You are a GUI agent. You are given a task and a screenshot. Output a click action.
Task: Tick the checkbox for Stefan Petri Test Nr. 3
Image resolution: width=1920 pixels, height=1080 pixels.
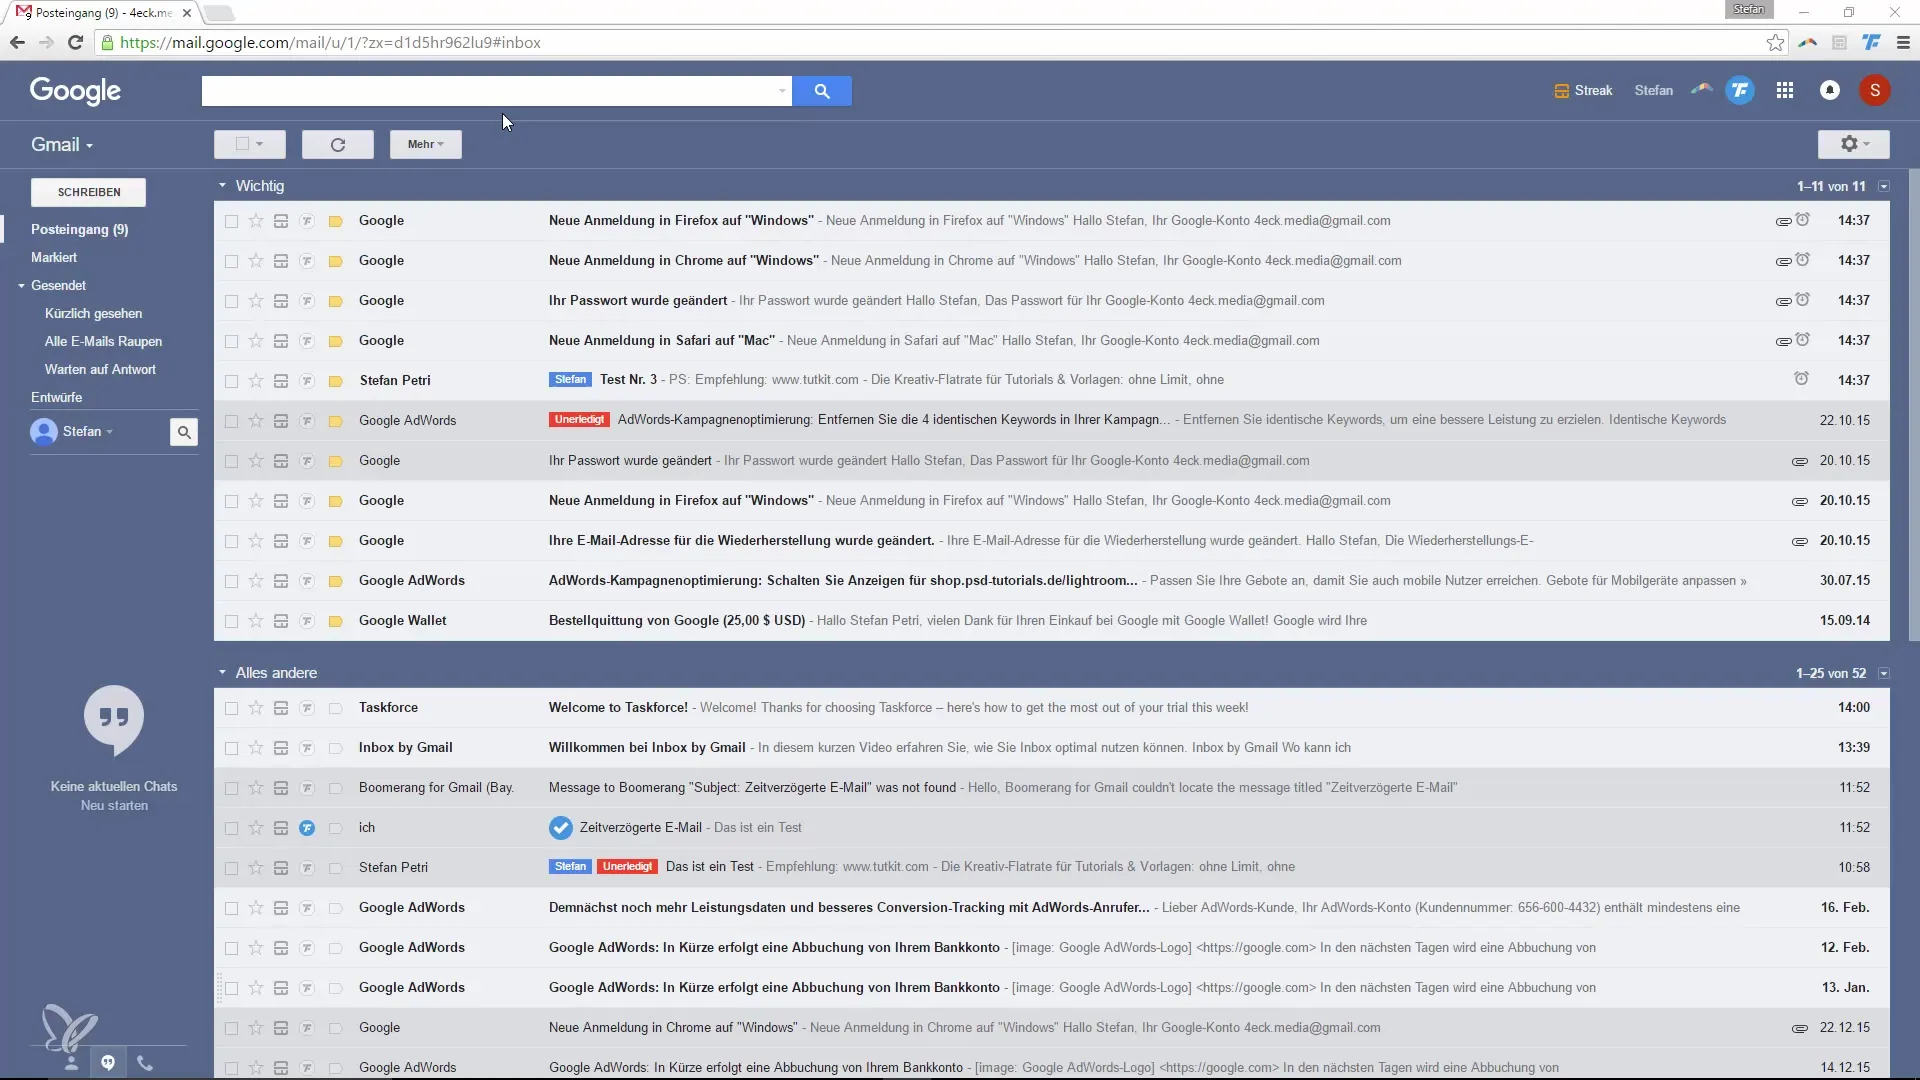point(231,381)
